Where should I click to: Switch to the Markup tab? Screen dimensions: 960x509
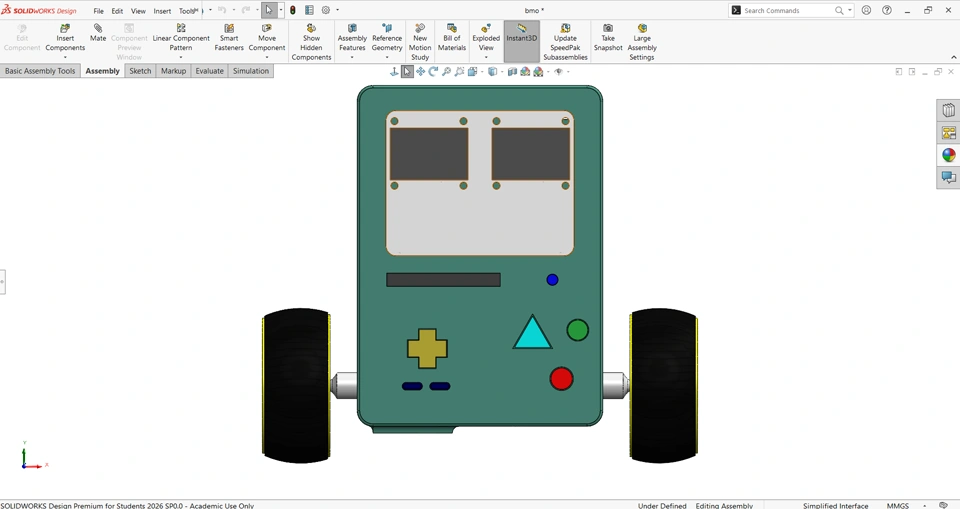(x=173, y=71)
